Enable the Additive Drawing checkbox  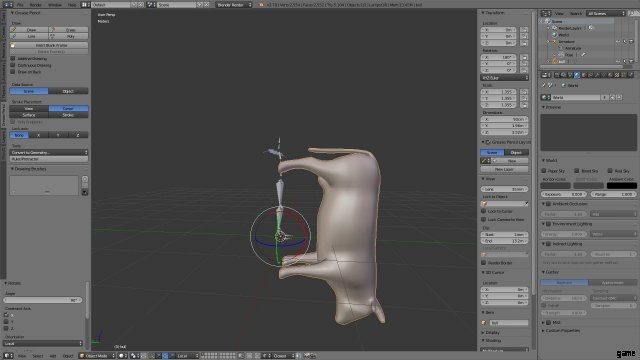tap(13, 59)
